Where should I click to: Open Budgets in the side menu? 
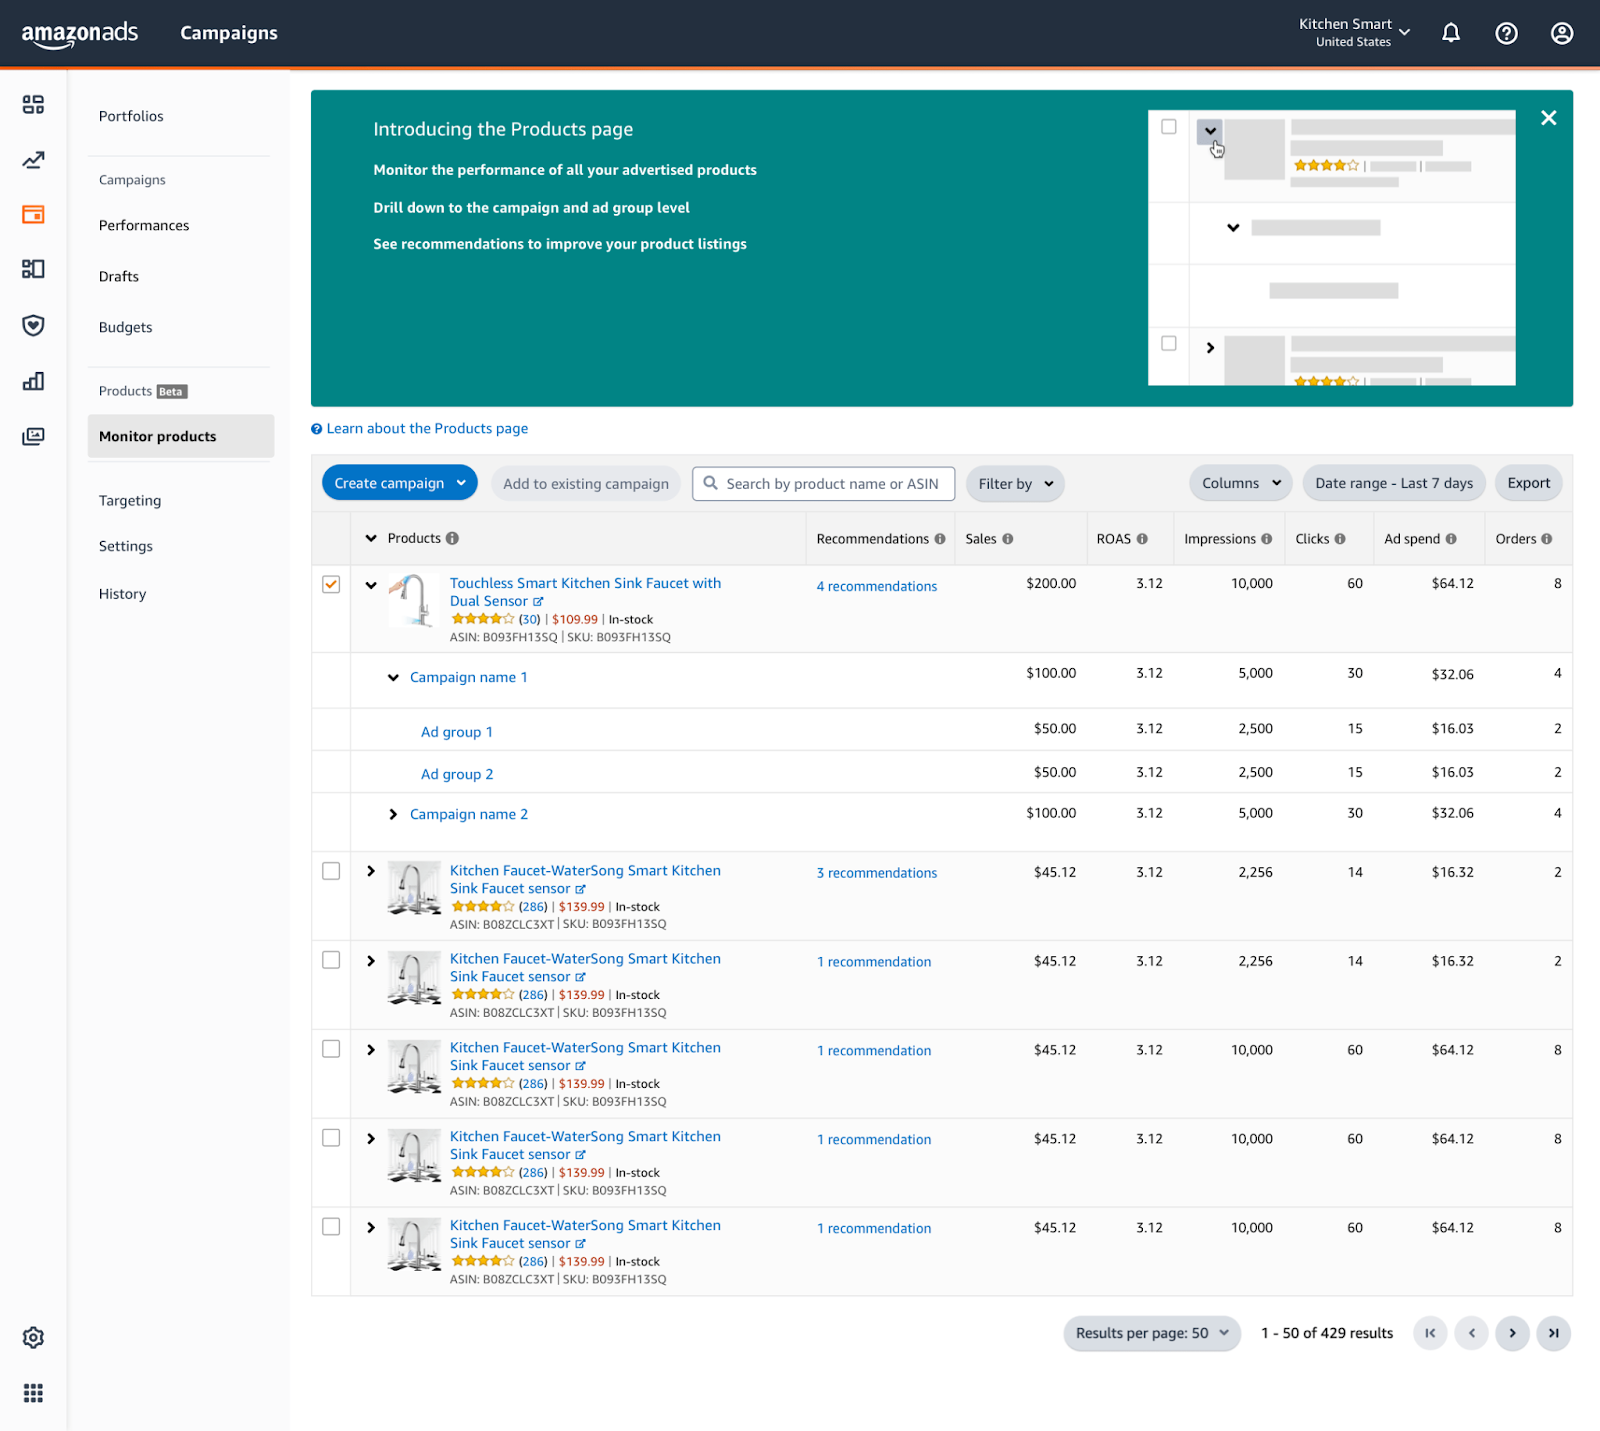126,327
